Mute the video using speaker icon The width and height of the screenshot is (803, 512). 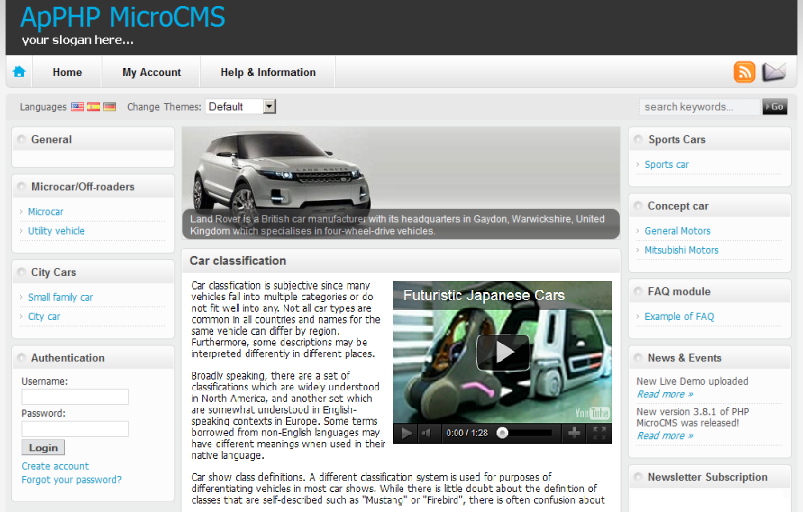point(426,433)
